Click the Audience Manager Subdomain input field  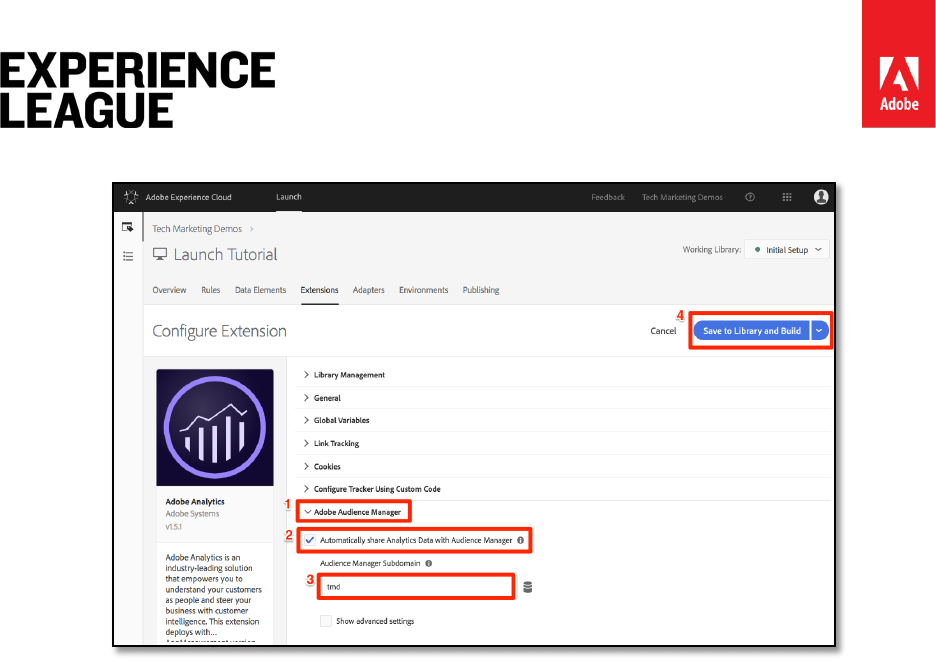tap(416, 586)
